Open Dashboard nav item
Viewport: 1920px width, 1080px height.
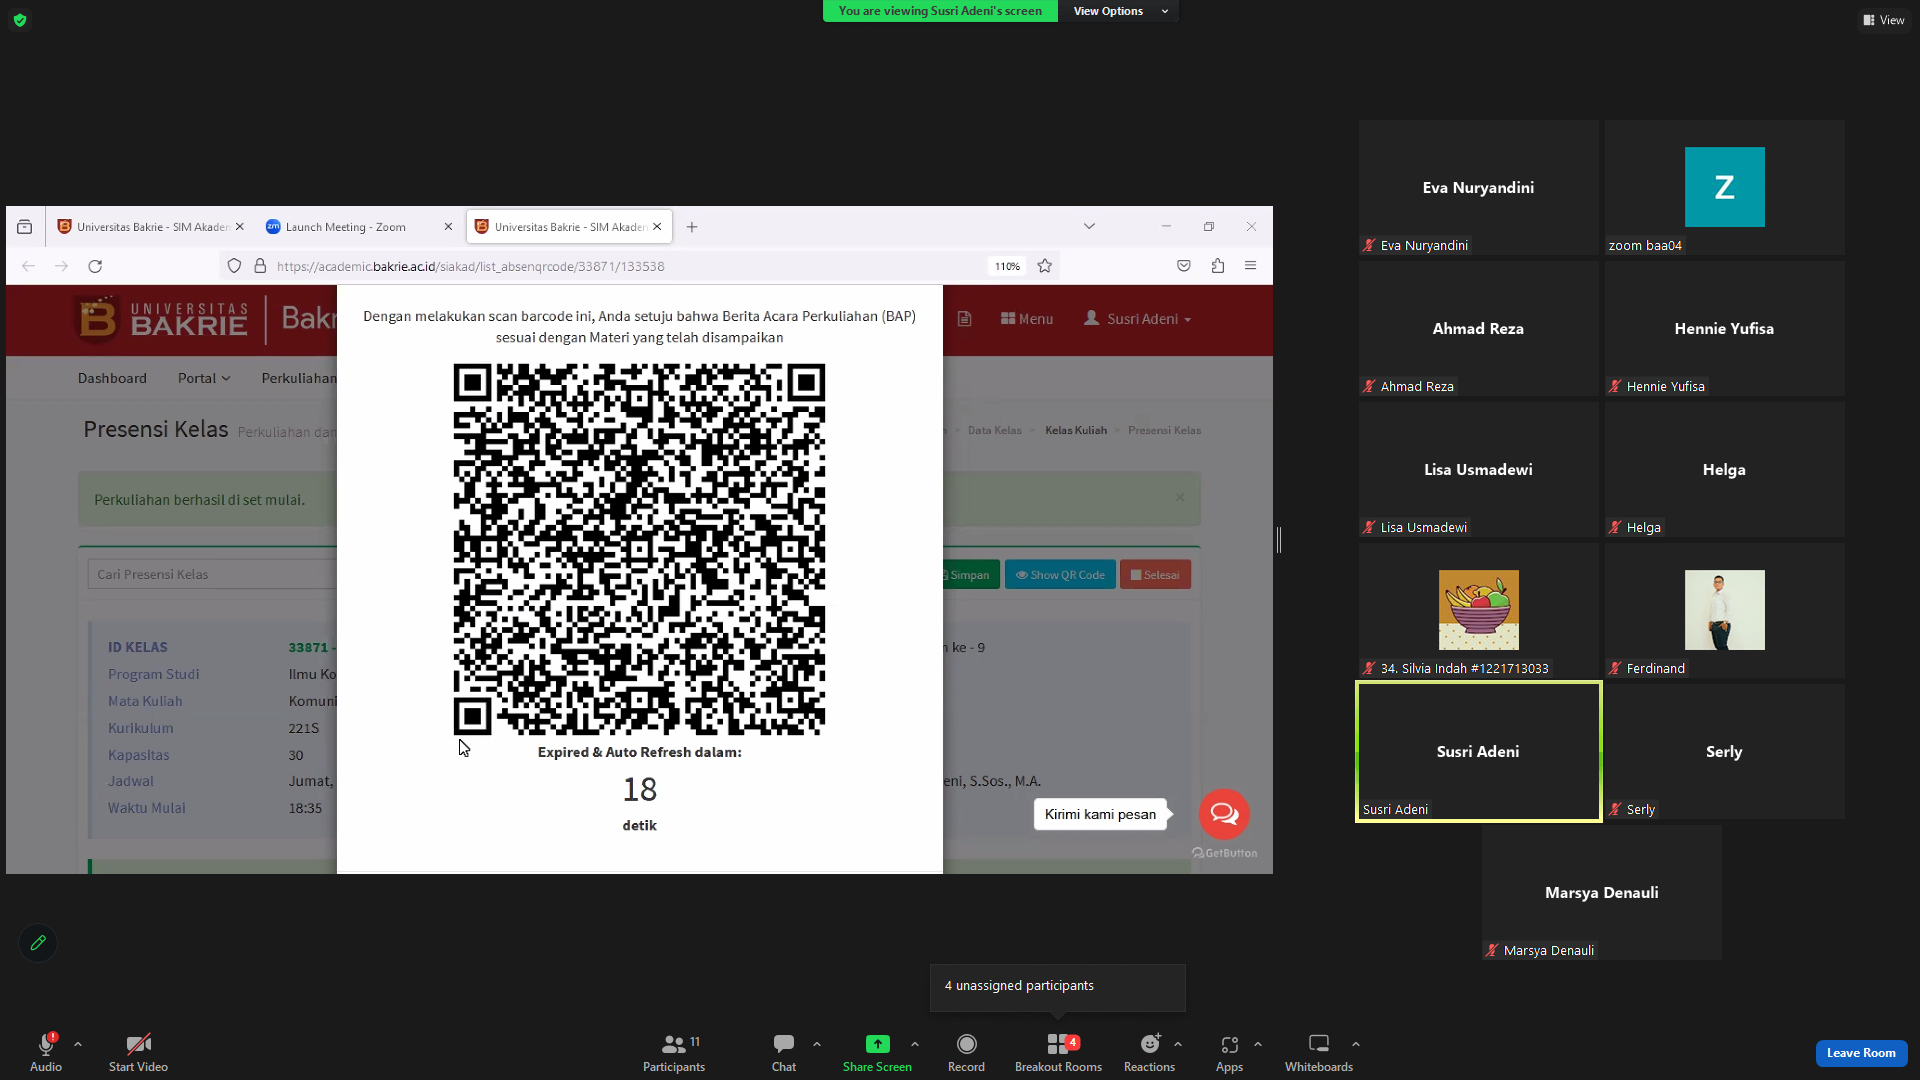pos(112,378)
